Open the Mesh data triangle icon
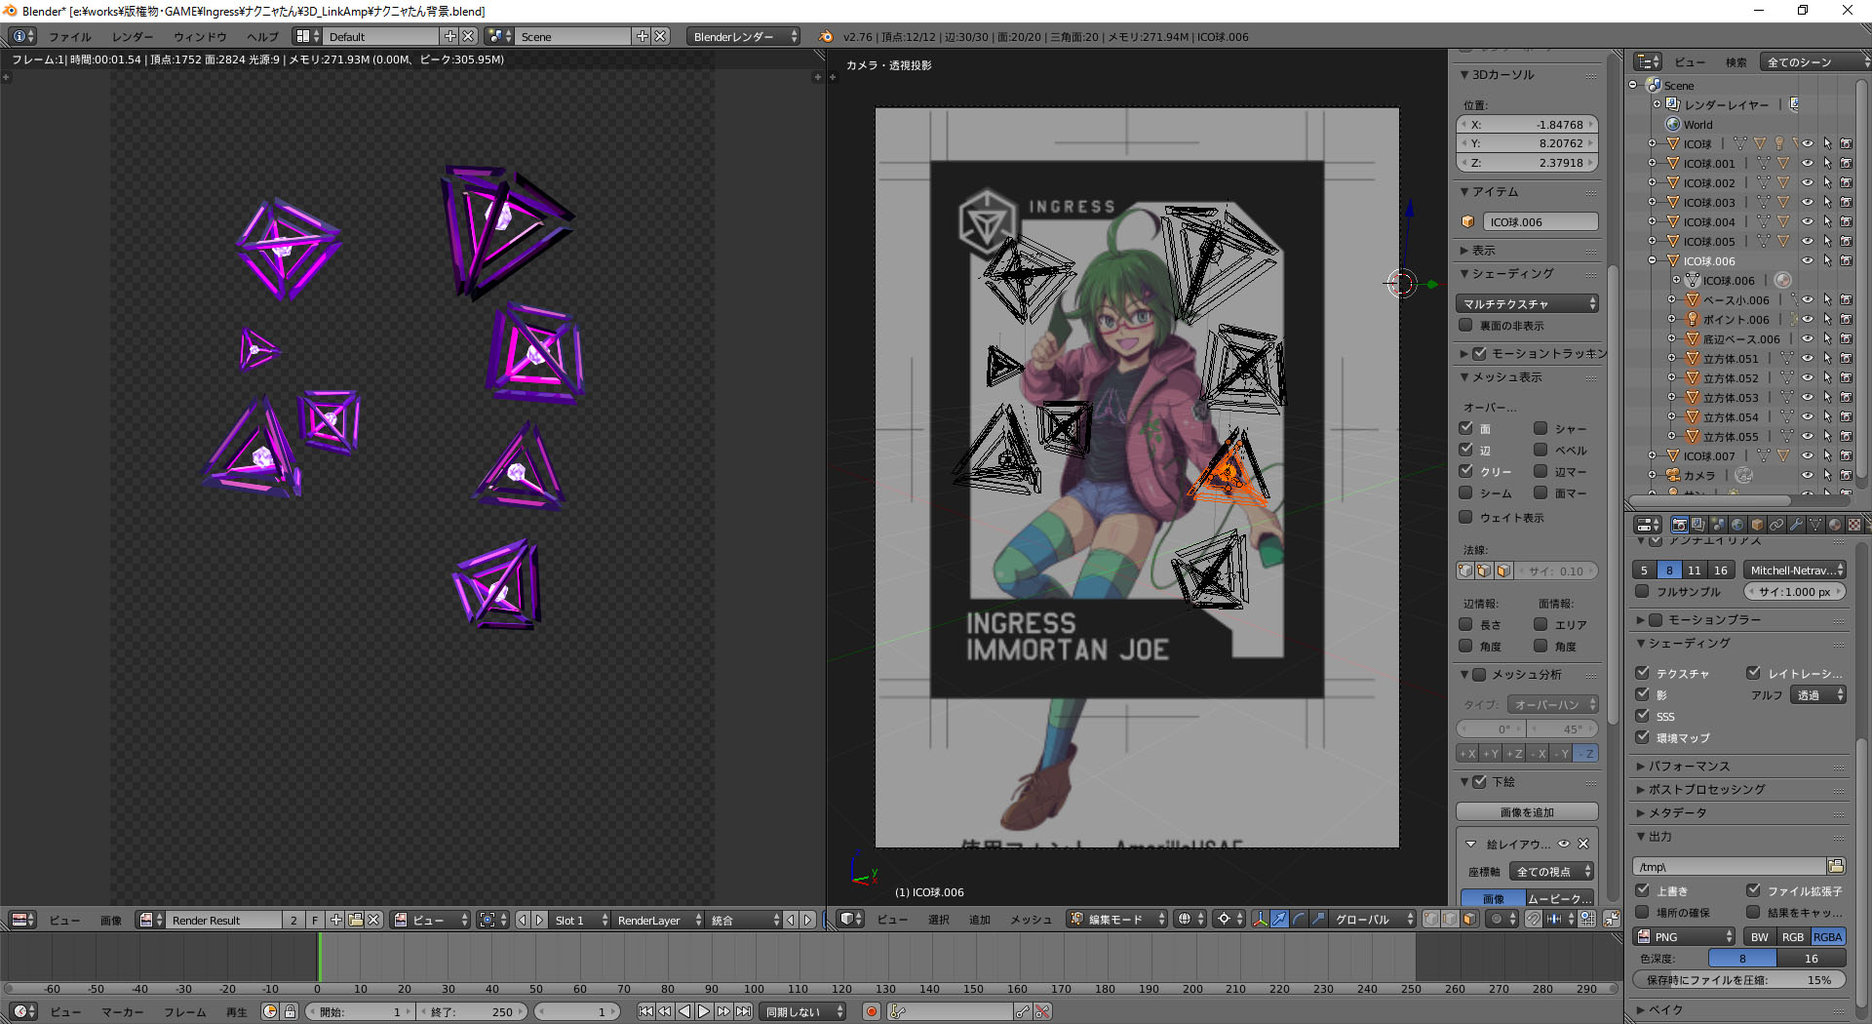Screen dimensions: 1872x1024 click(x=1815, y=524)
